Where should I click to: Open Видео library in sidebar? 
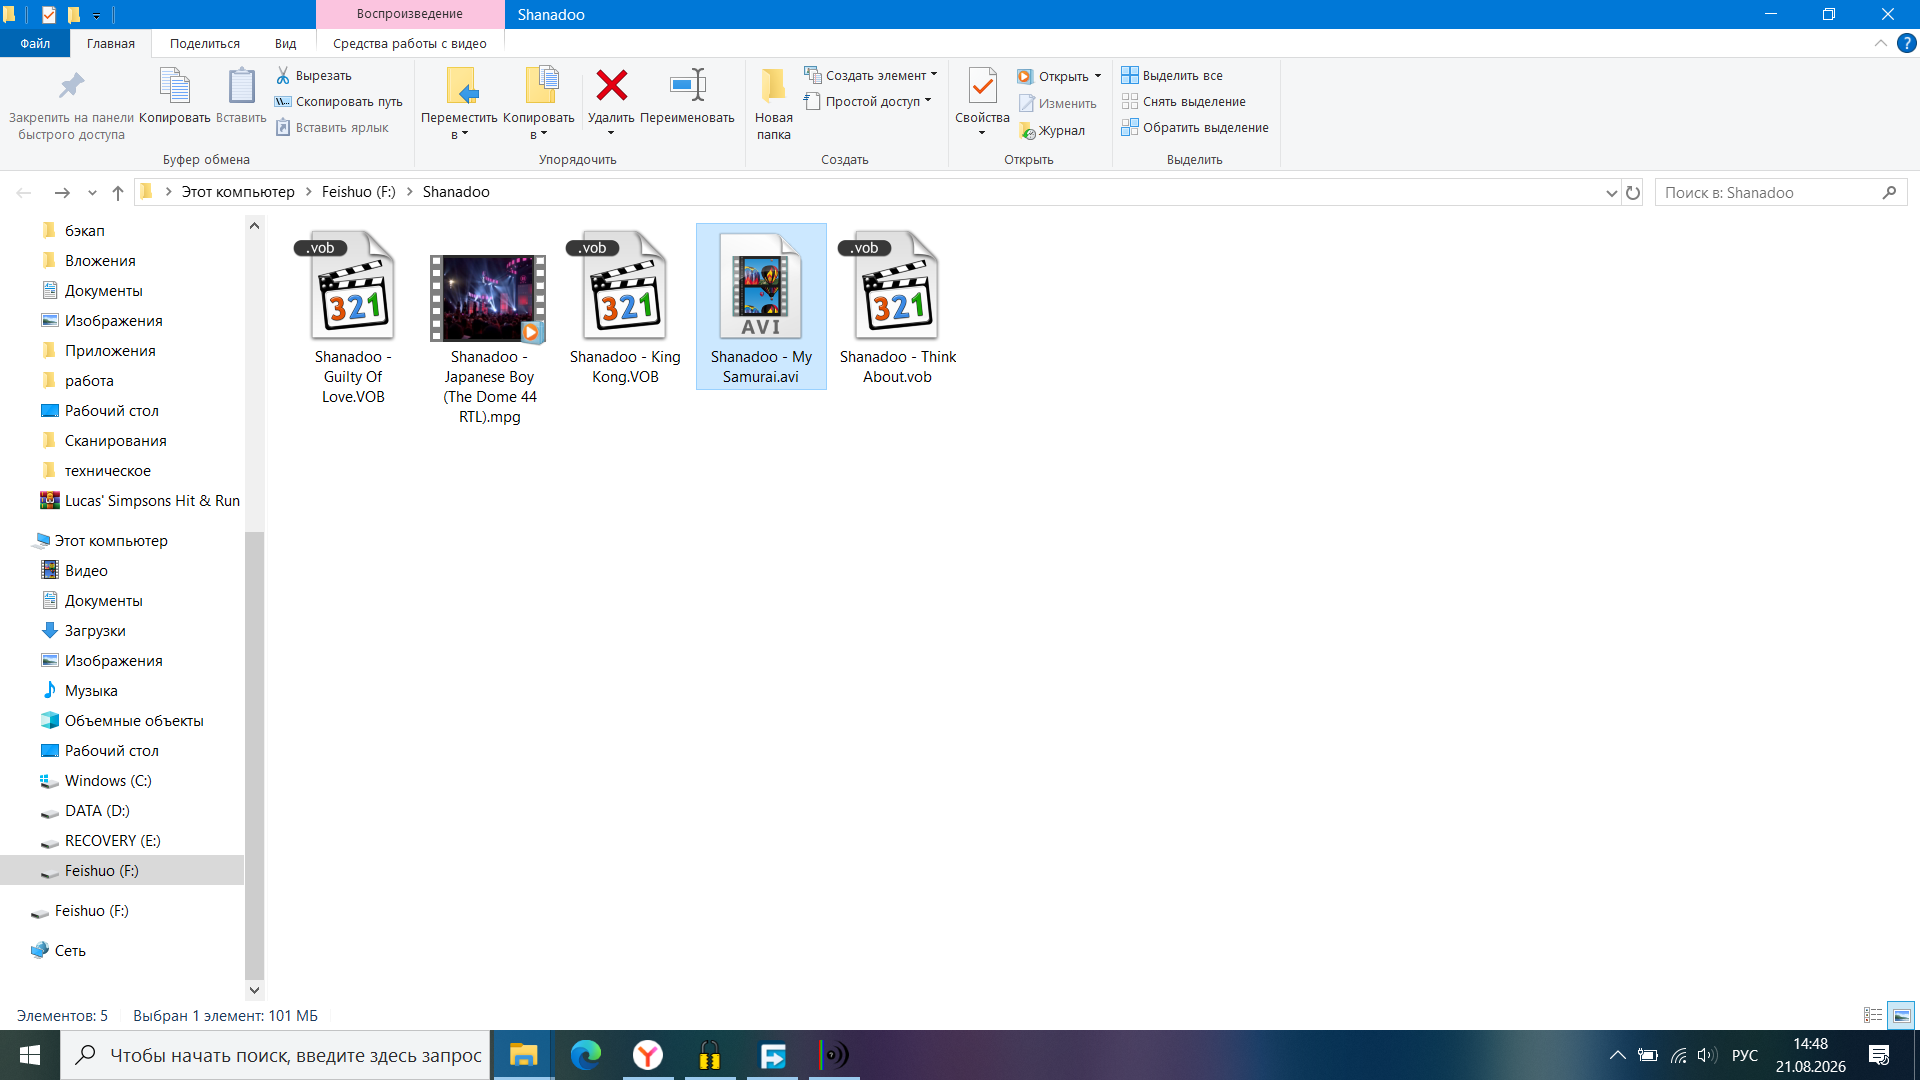(86, 570)
